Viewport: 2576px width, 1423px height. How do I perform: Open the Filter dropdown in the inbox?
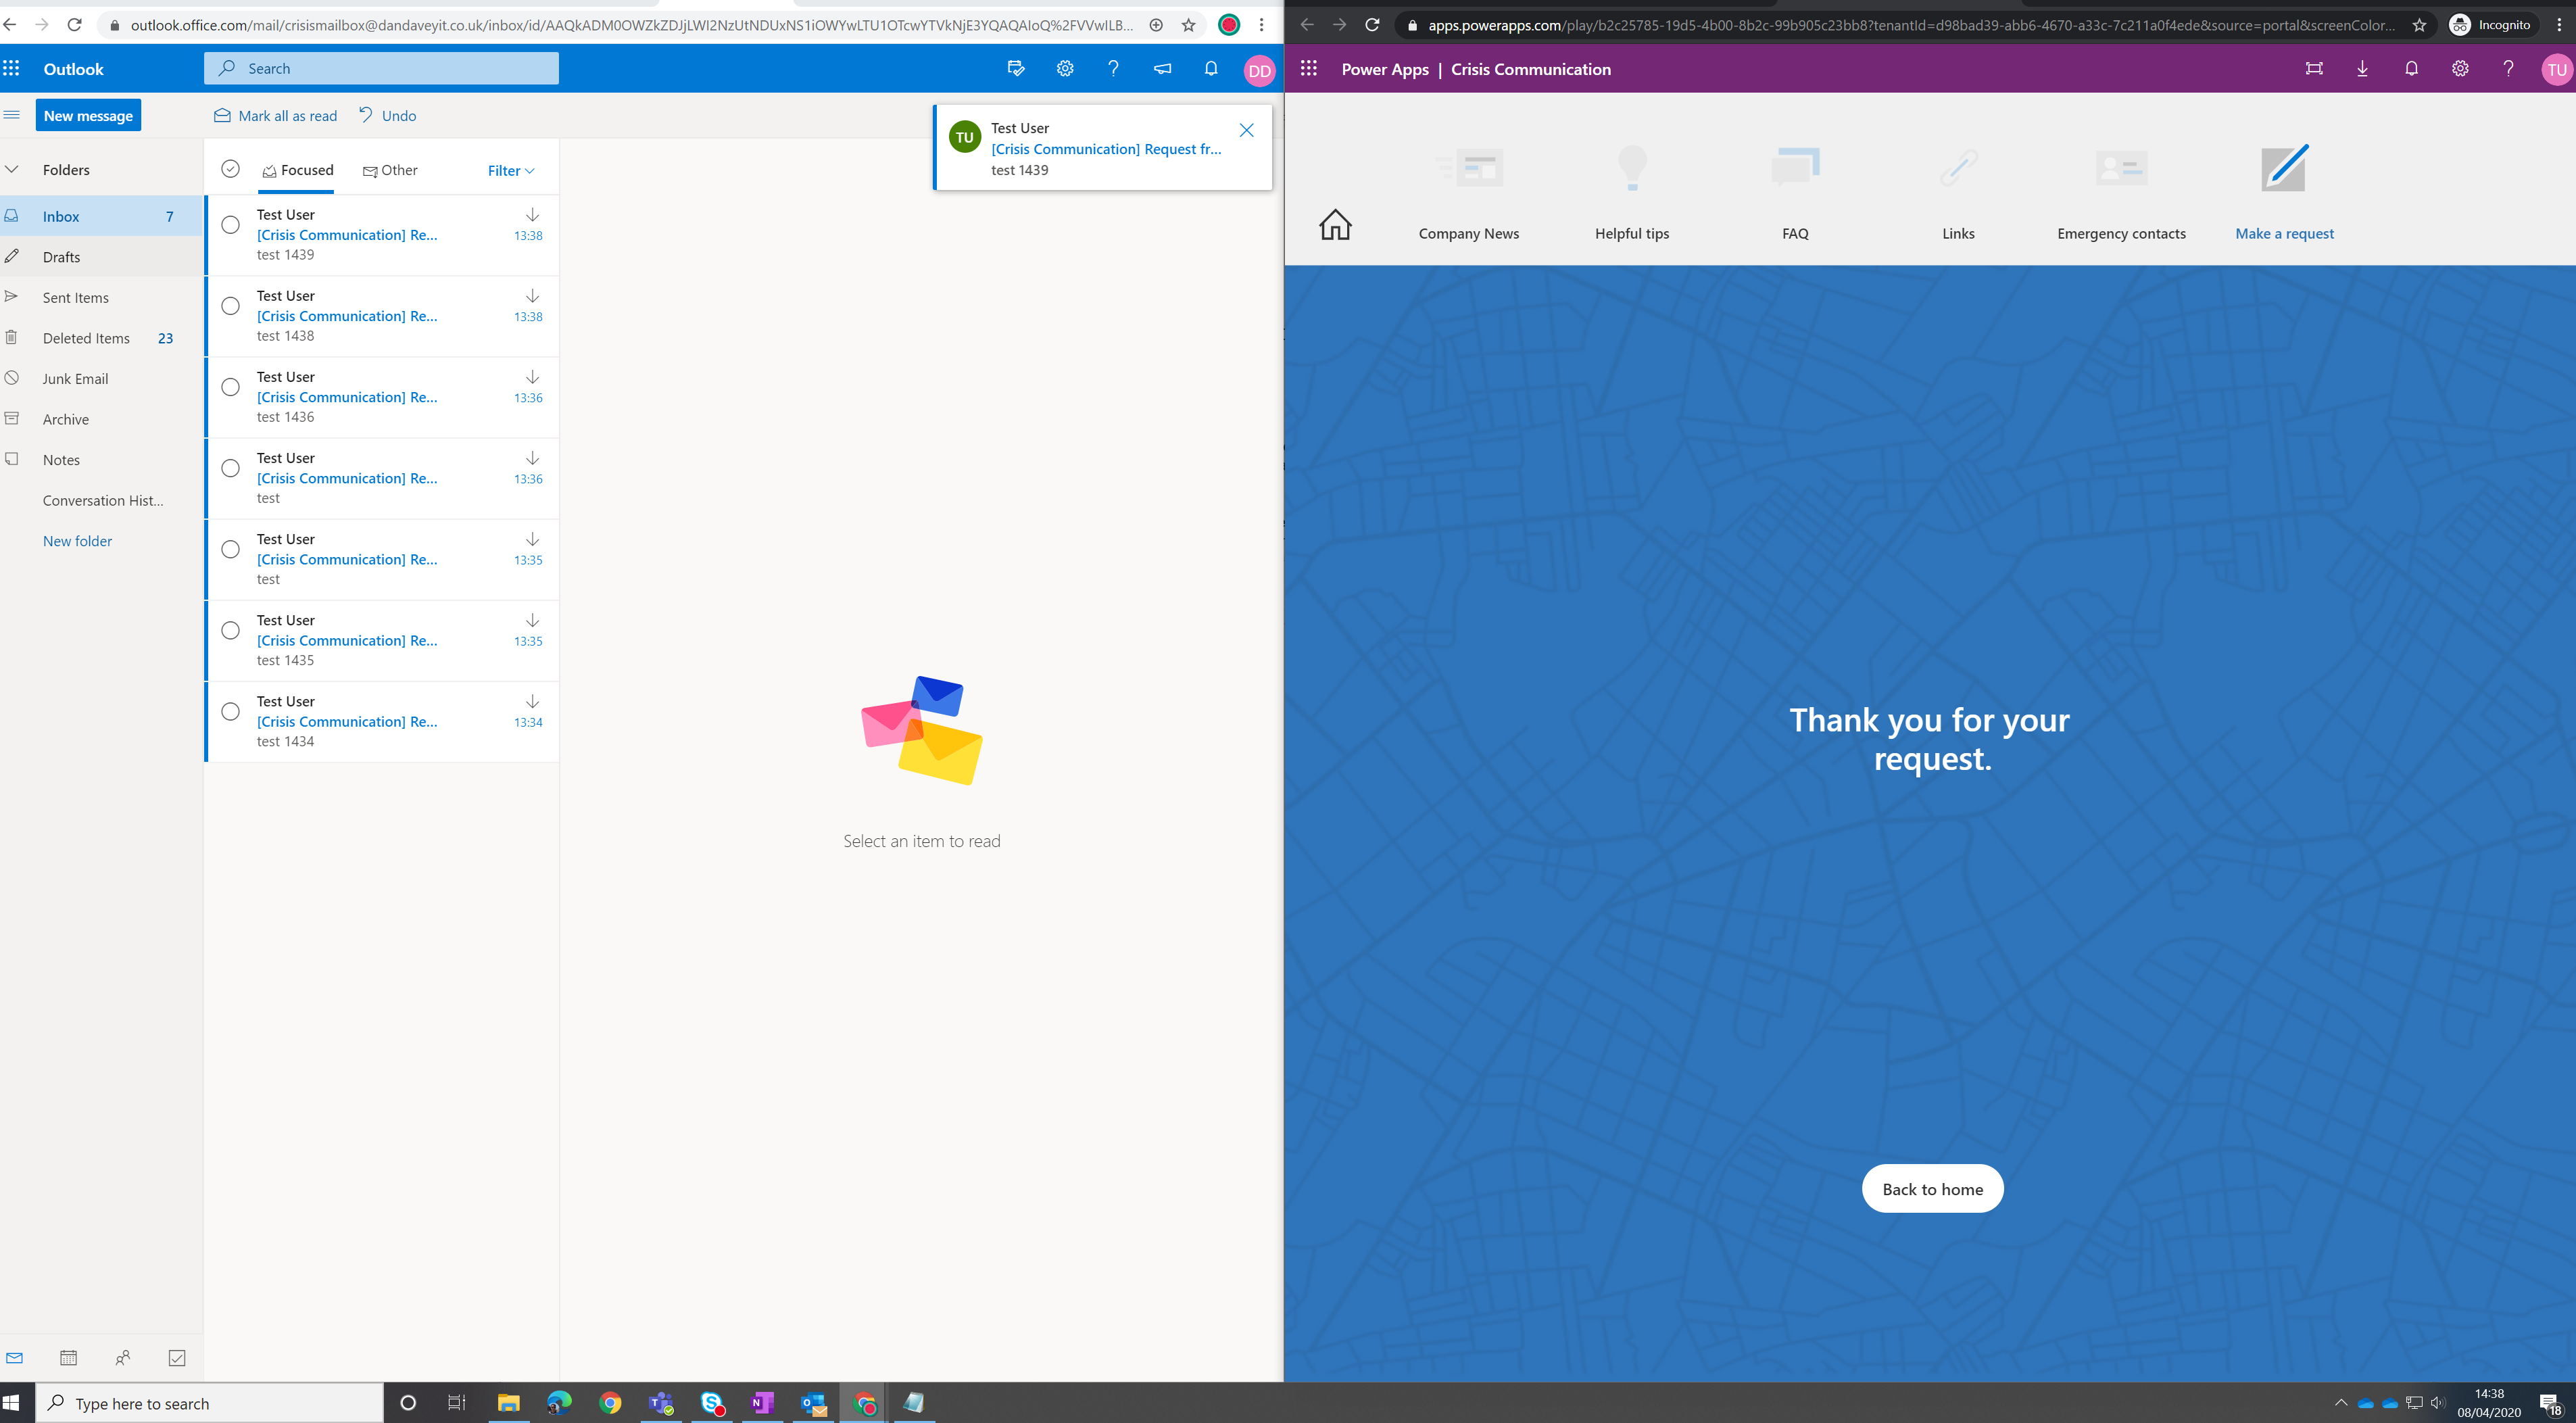click(509, 170)
